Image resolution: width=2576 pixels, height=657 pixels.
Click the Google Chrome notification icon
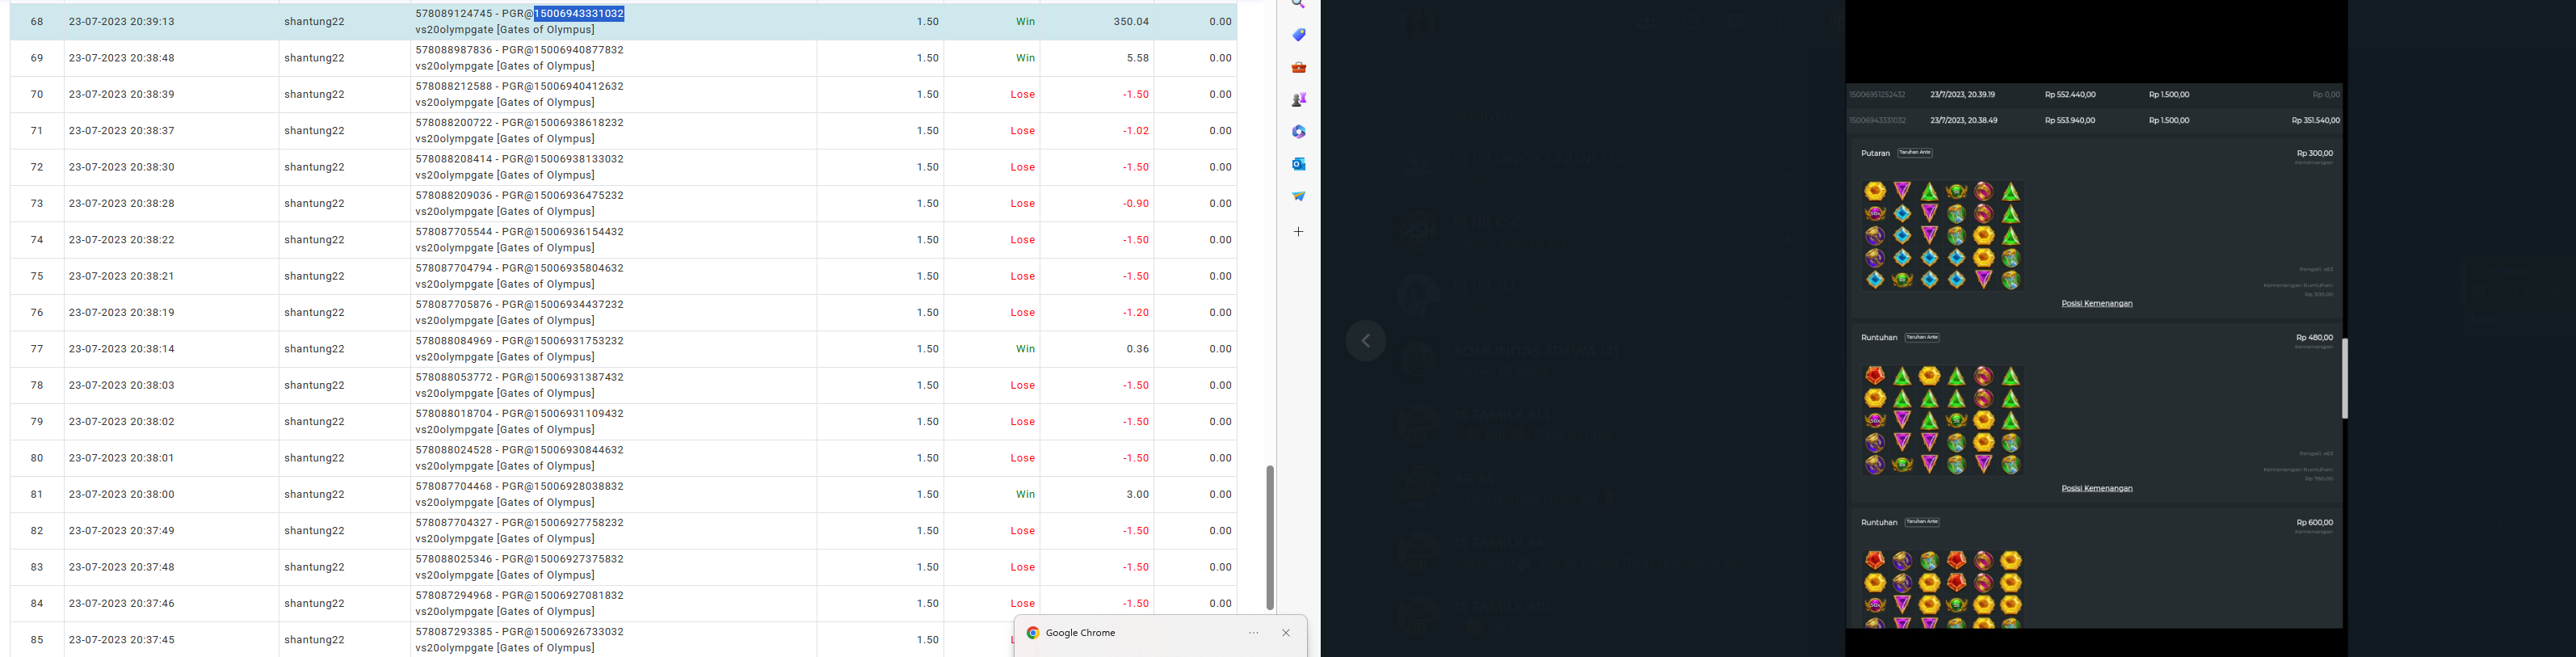click(x=1033, y=633)
